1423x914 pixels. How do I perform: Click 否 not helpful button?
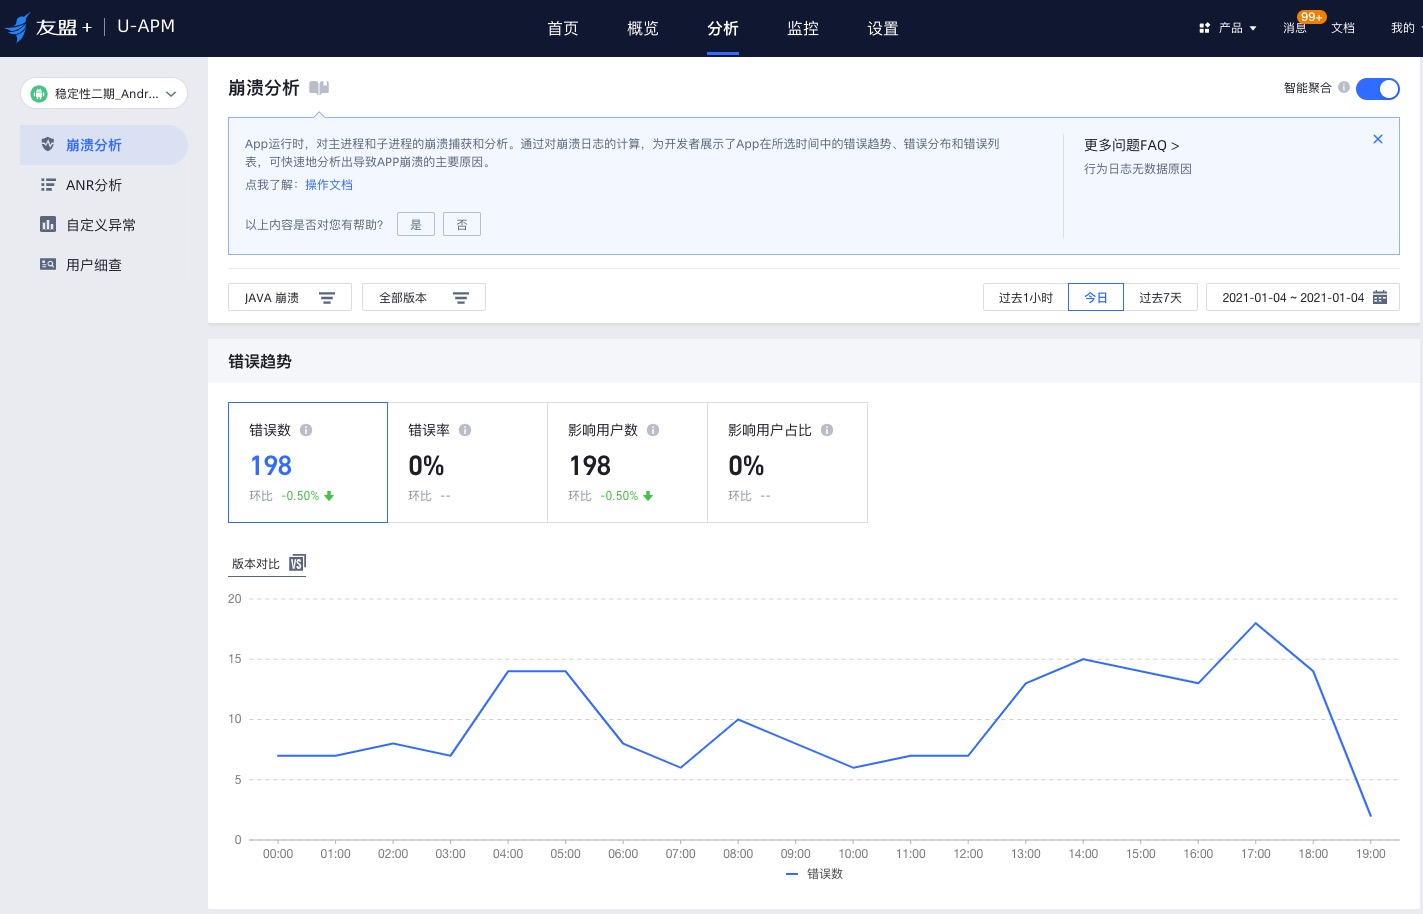[x=462, y=224]
